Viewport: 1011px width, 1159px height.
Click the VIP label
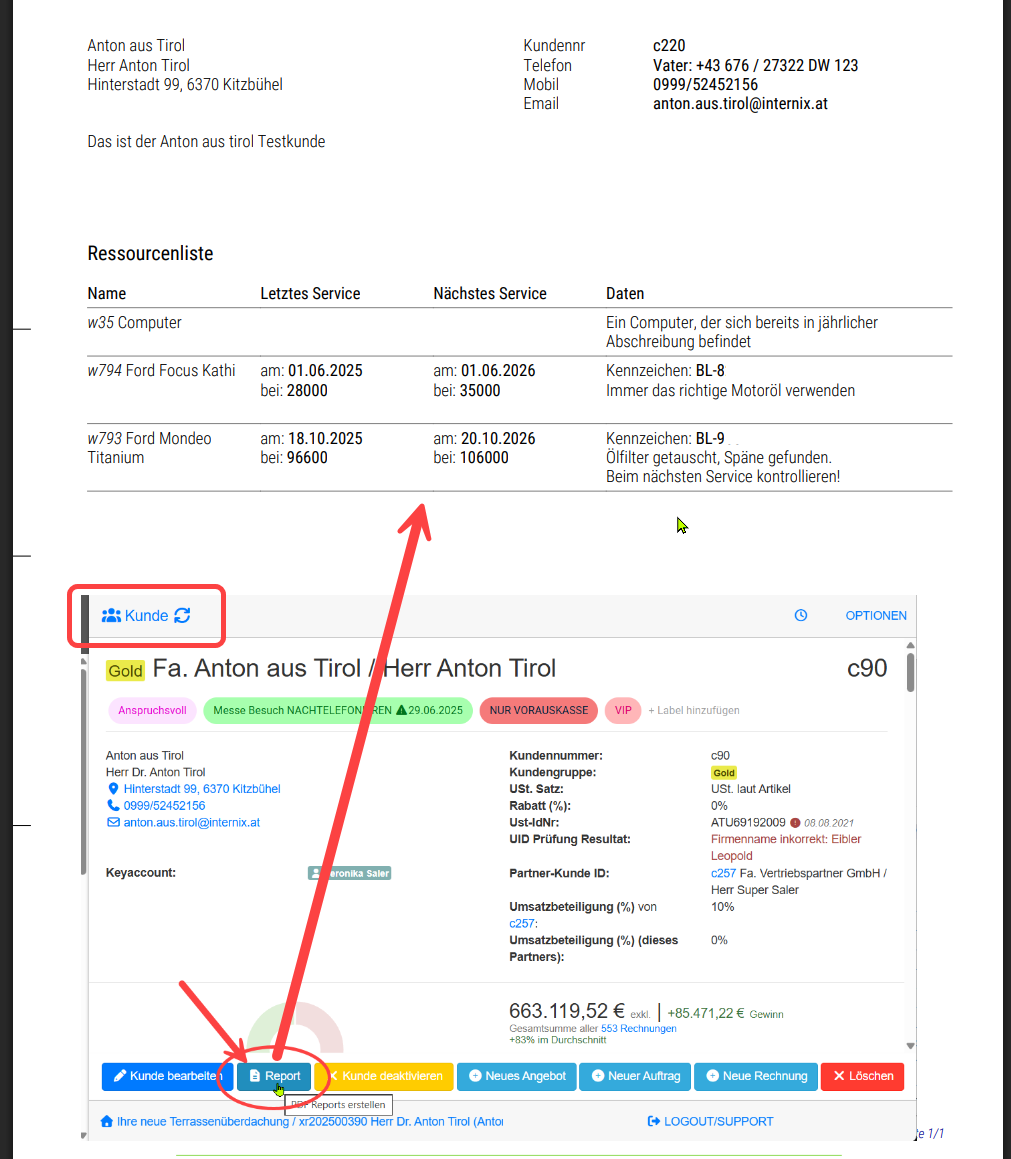pyautogui.click(x=623, y=710)
